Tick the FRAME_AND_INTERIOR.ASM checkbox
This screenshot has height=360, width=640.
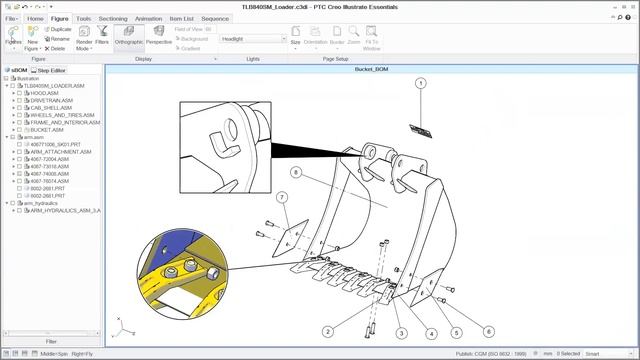[19, 122]
